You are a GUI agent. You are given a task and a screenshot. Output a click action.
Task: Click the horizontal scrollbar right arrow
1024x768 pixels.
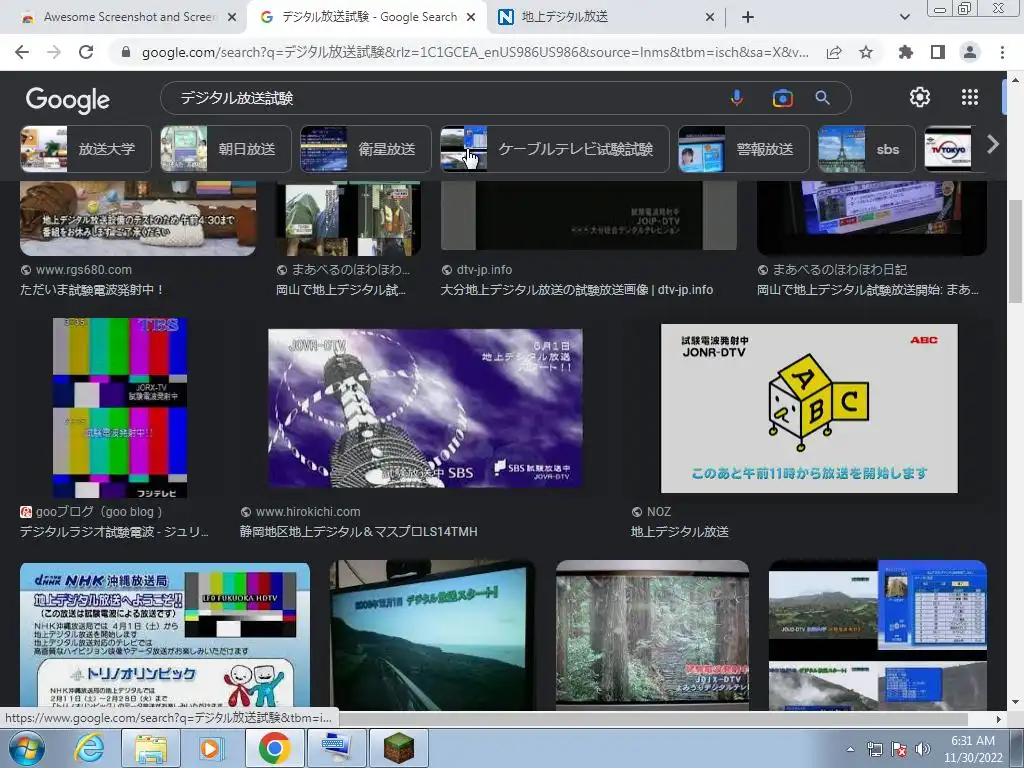[998, 719]
